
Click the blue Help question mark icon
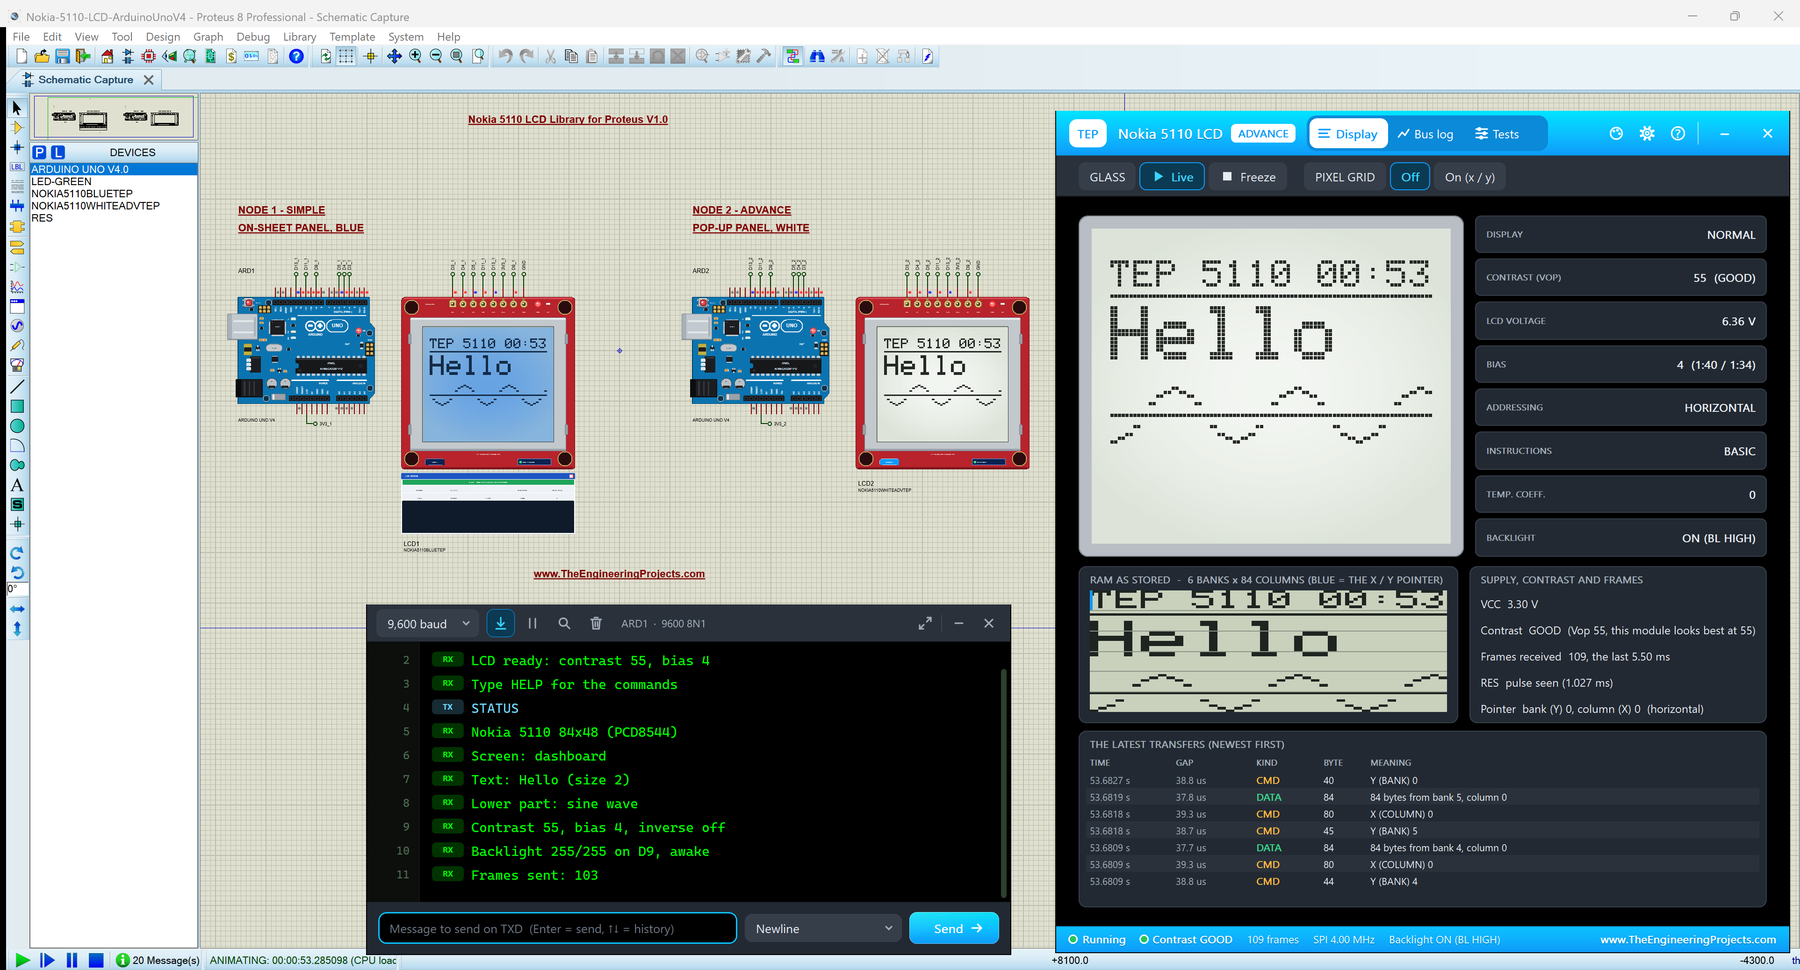pos(296,57)
